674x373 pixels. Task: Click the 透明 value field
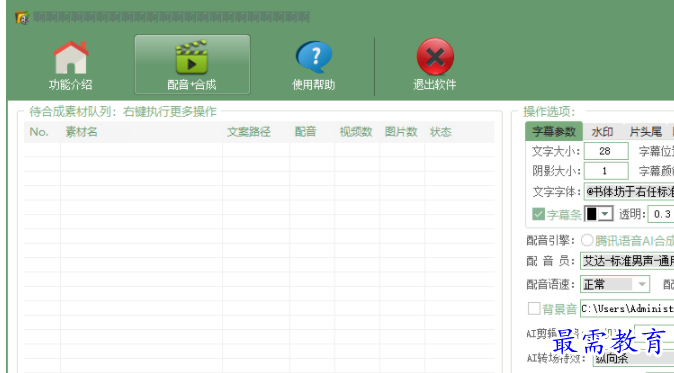[662, 214]
